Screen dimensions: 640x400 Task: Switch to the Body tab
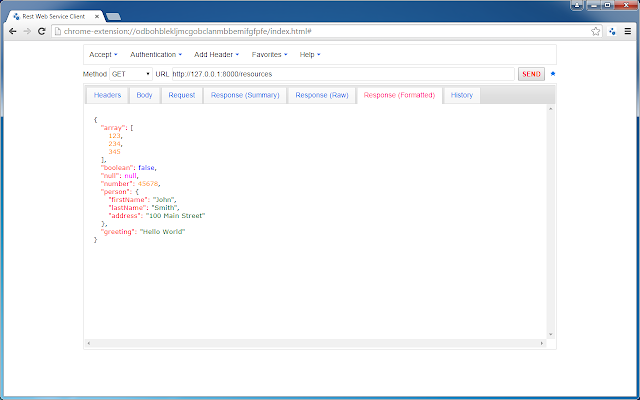tap(144, 95)
